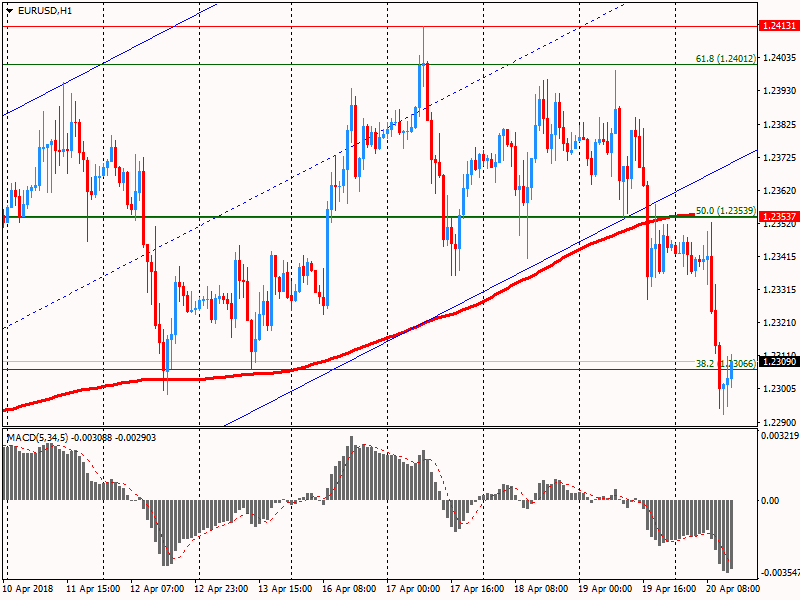Click the black 1.23090 current price tag

[x=777, y=362]
